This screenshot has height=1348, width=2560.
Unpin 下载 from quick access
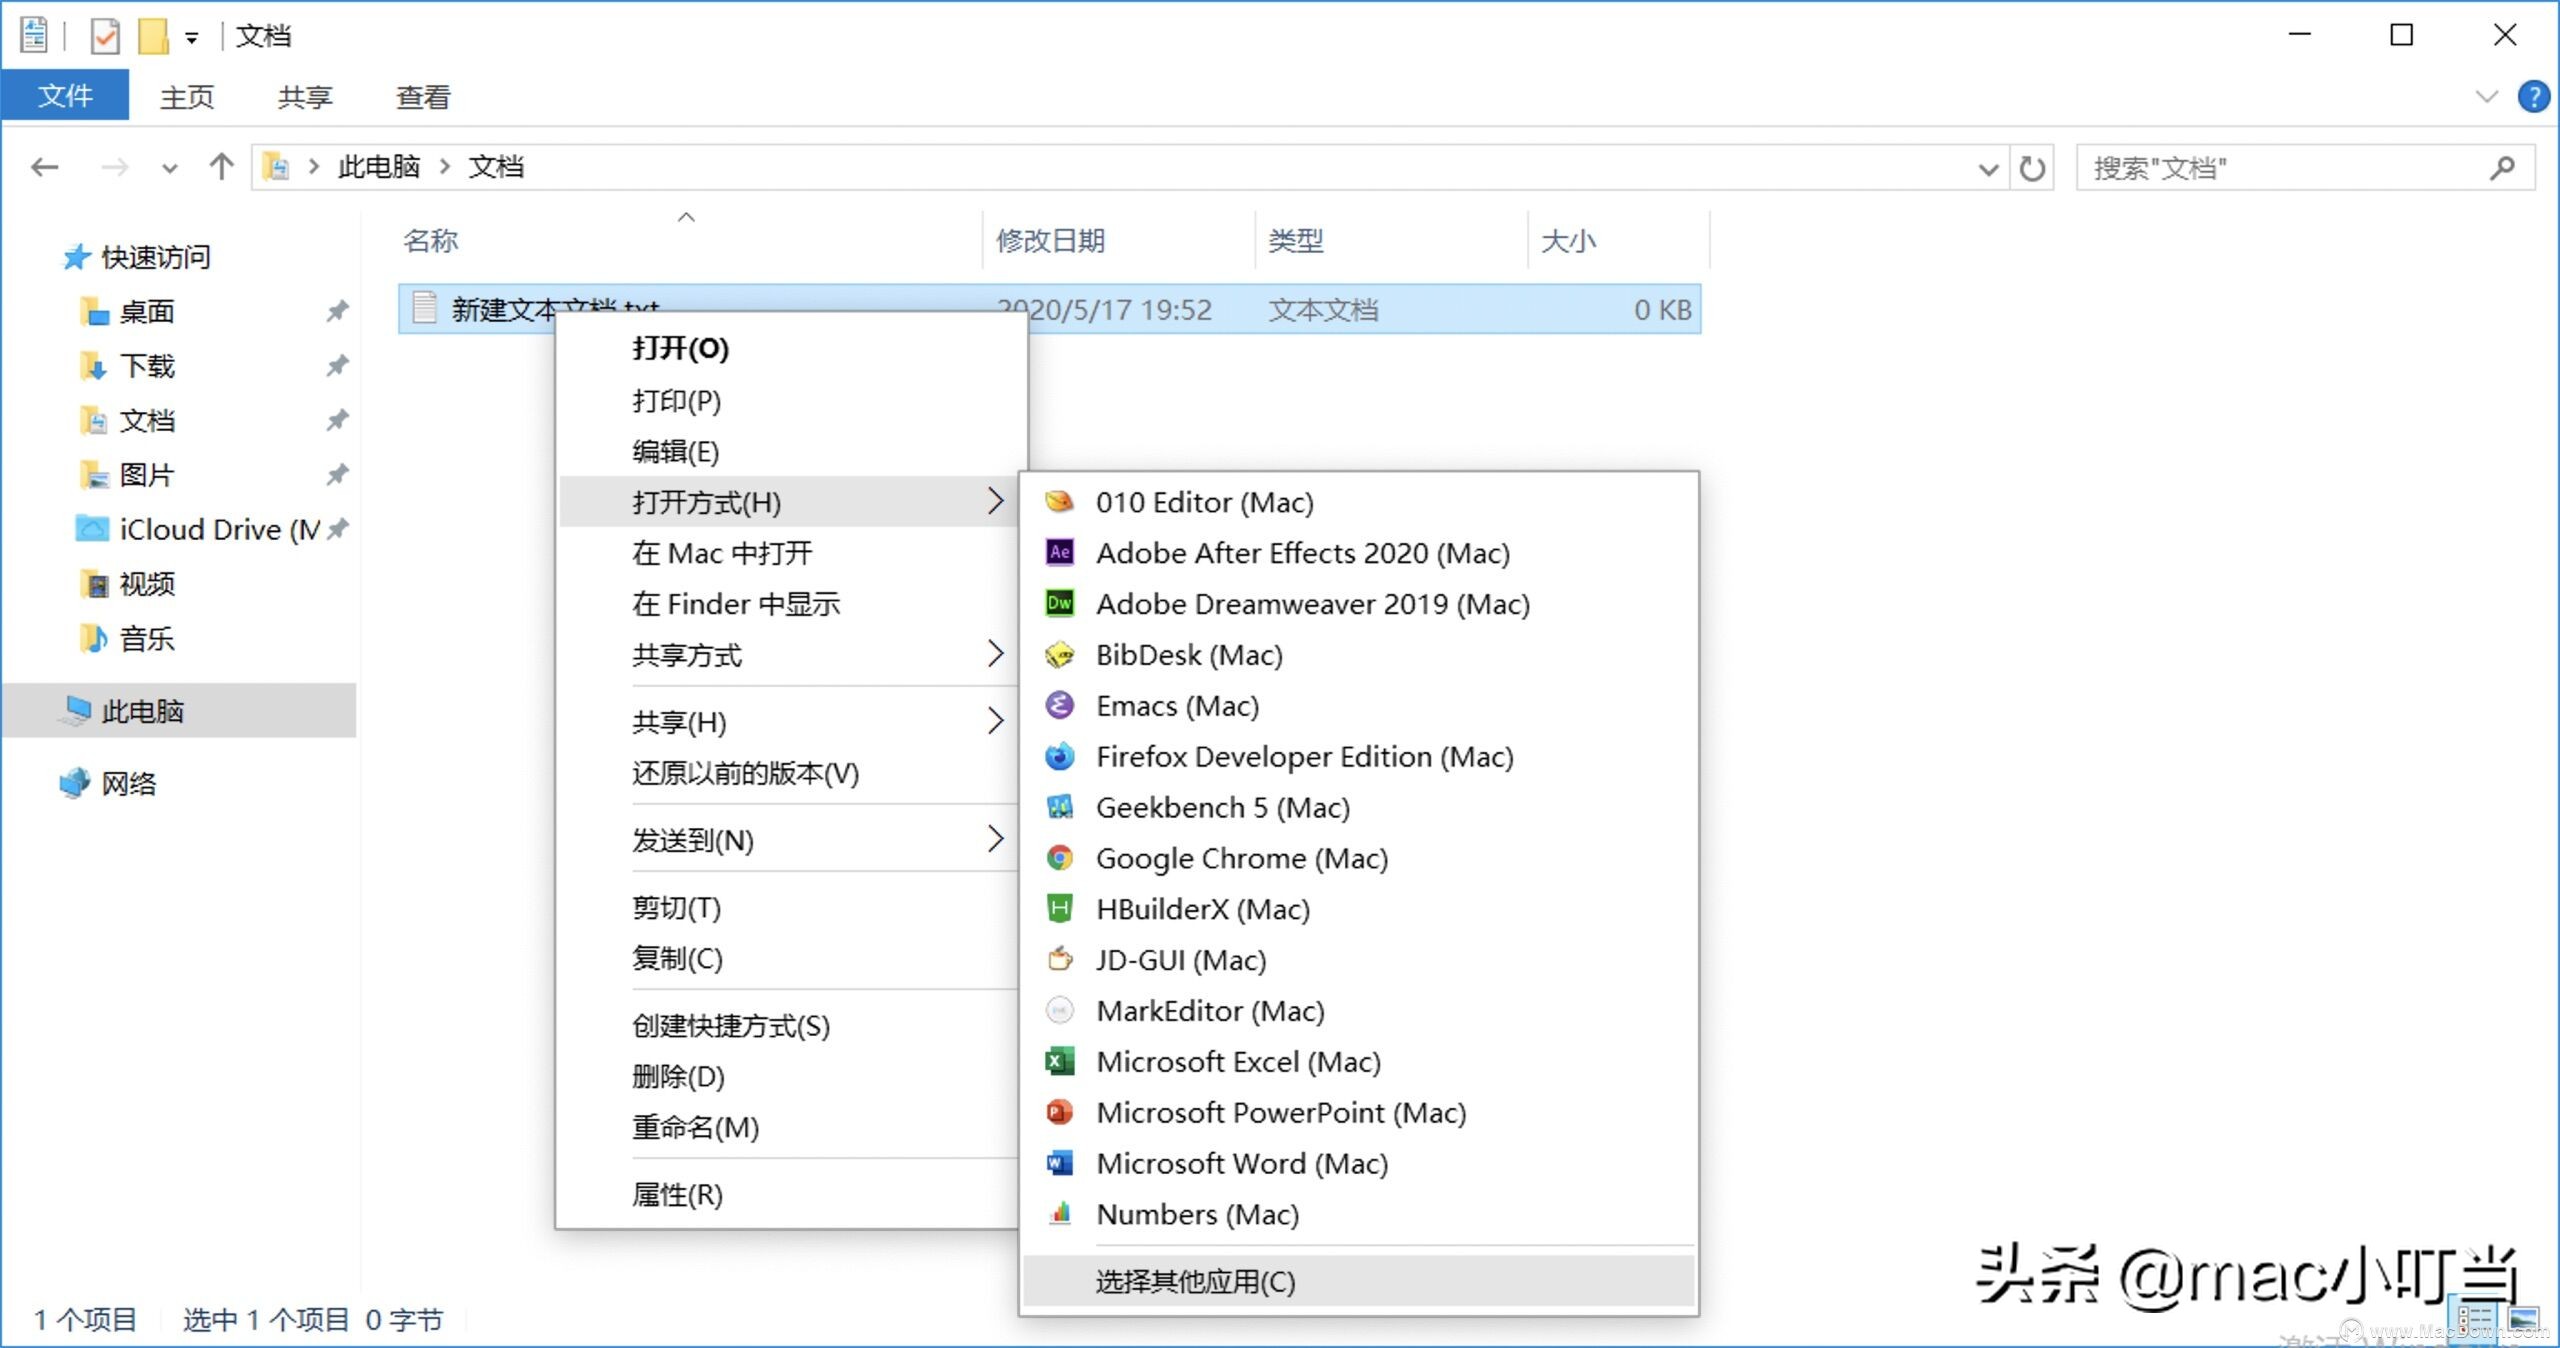[337, 366]
